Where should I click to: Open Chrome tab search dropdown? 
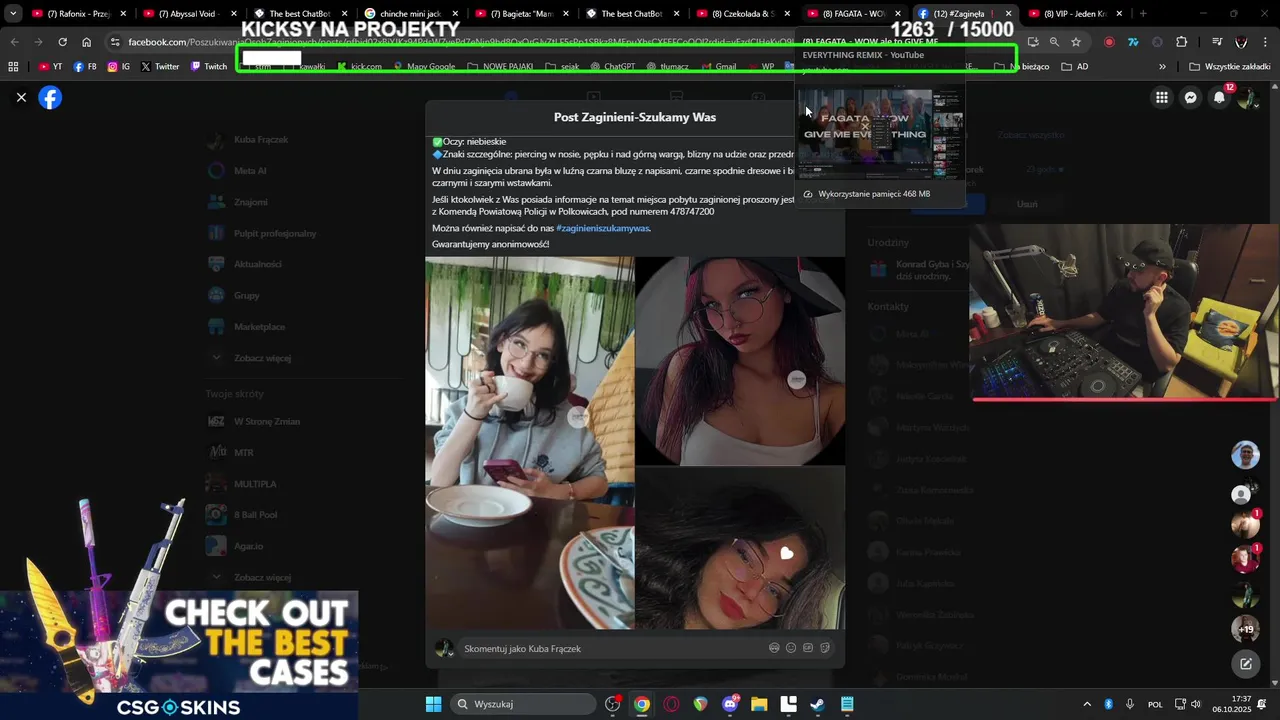click(13, 14)
